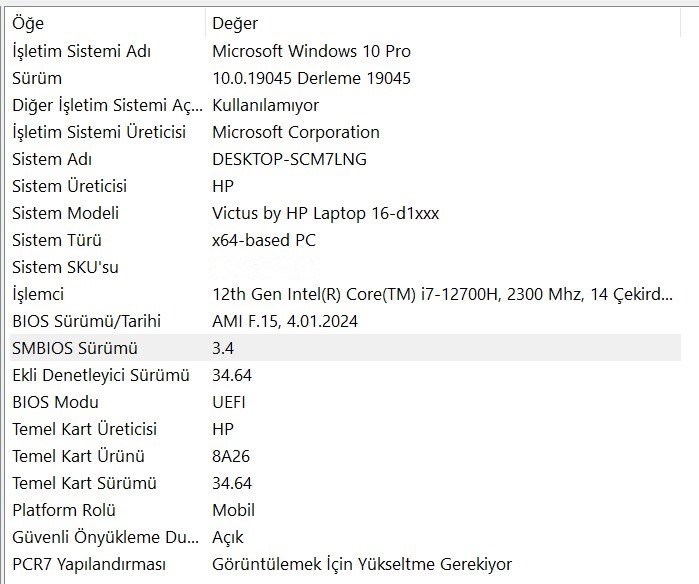Click the Victus by HP Laptop value
Screen dimensions: 699x584
point(325,213)
